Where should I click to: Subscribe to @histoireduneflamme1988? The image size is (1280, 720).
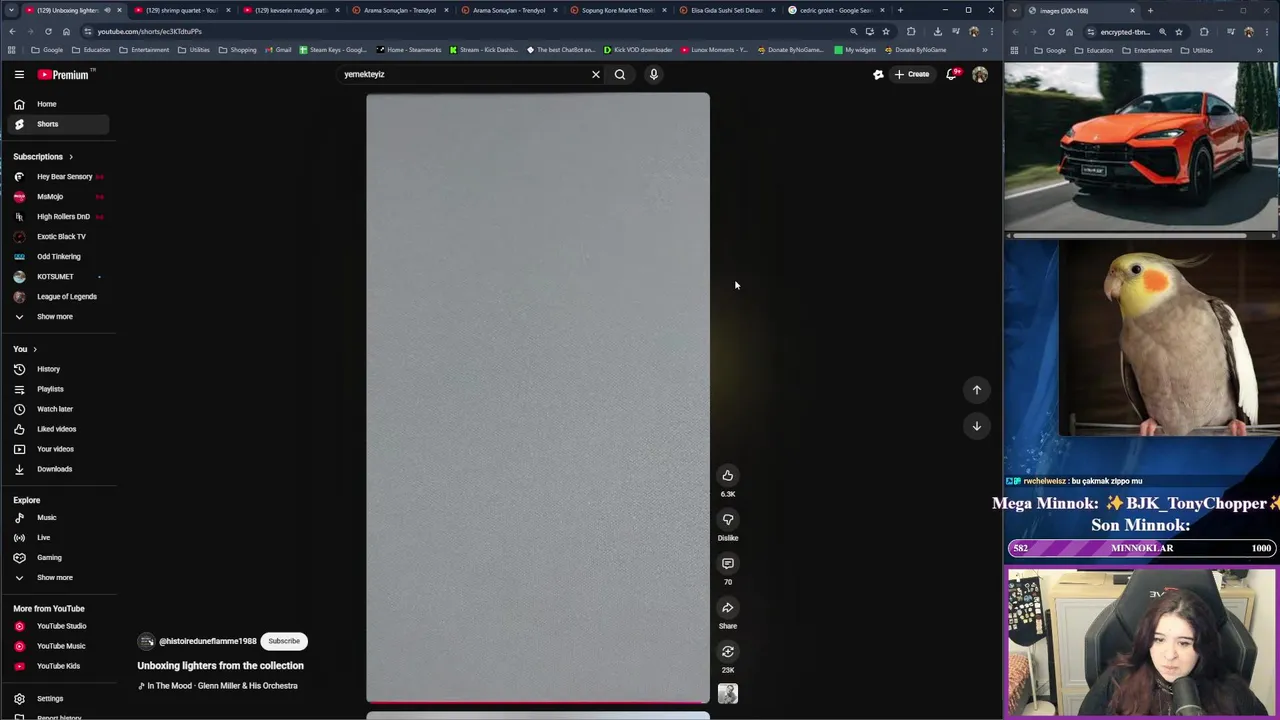click(284, 641)
